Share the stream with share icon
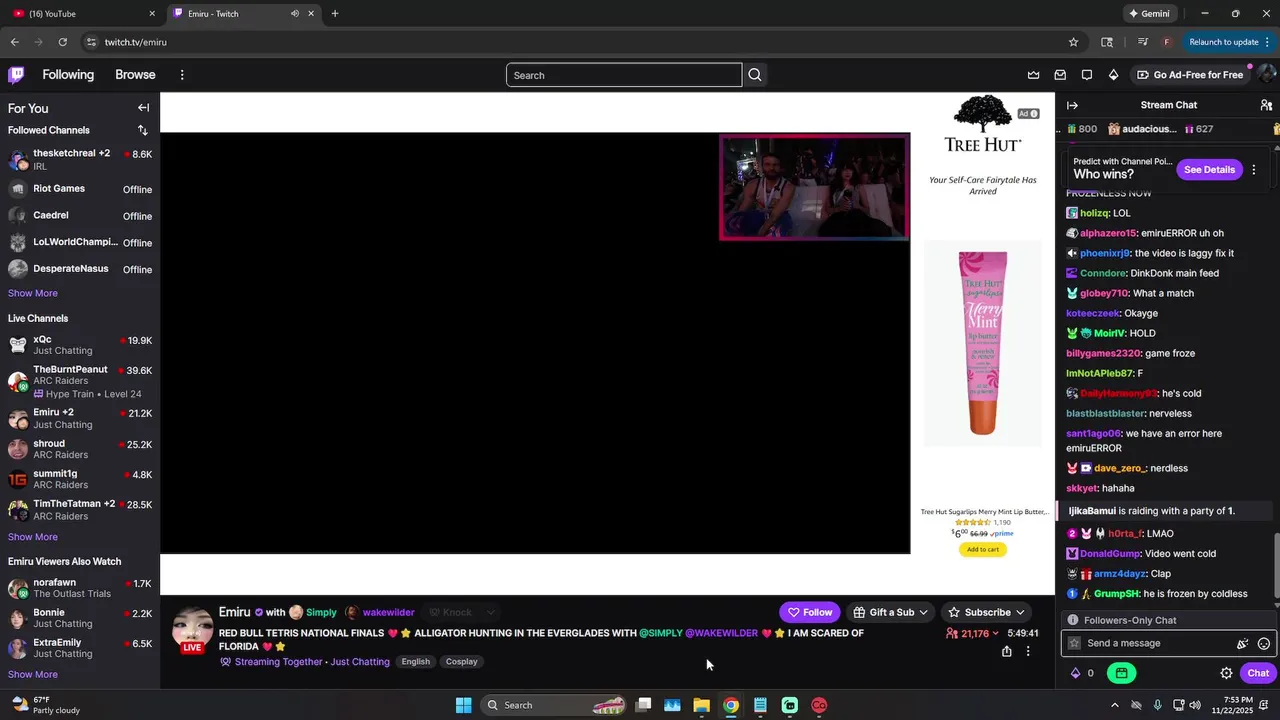The height and width of the screenshot is (720, 1280). point(1007,651)
